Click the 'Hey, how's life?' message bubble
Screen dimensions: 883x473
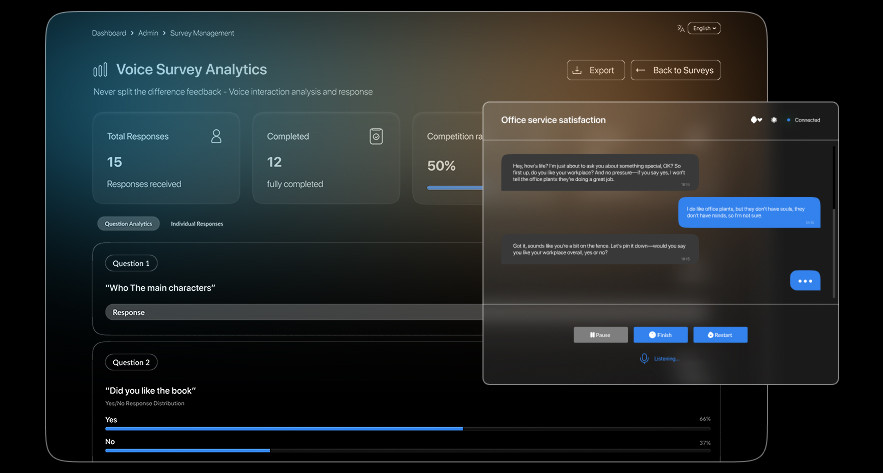(600, 172)
